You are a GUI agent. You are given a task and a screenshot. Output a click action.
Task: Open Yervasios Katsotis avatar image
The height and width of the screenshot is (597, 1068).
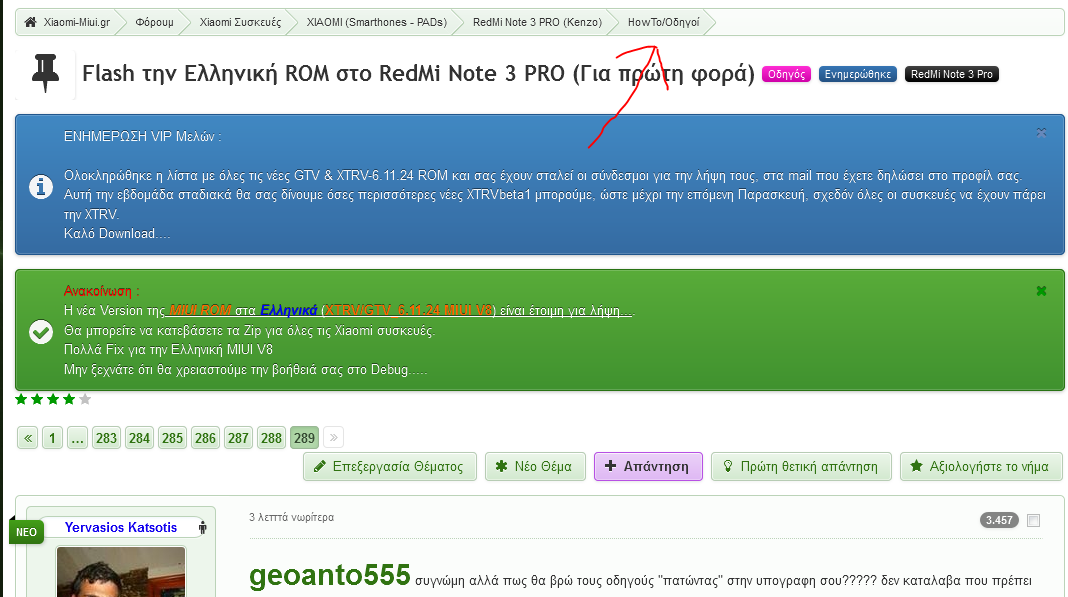pos(121,572)
